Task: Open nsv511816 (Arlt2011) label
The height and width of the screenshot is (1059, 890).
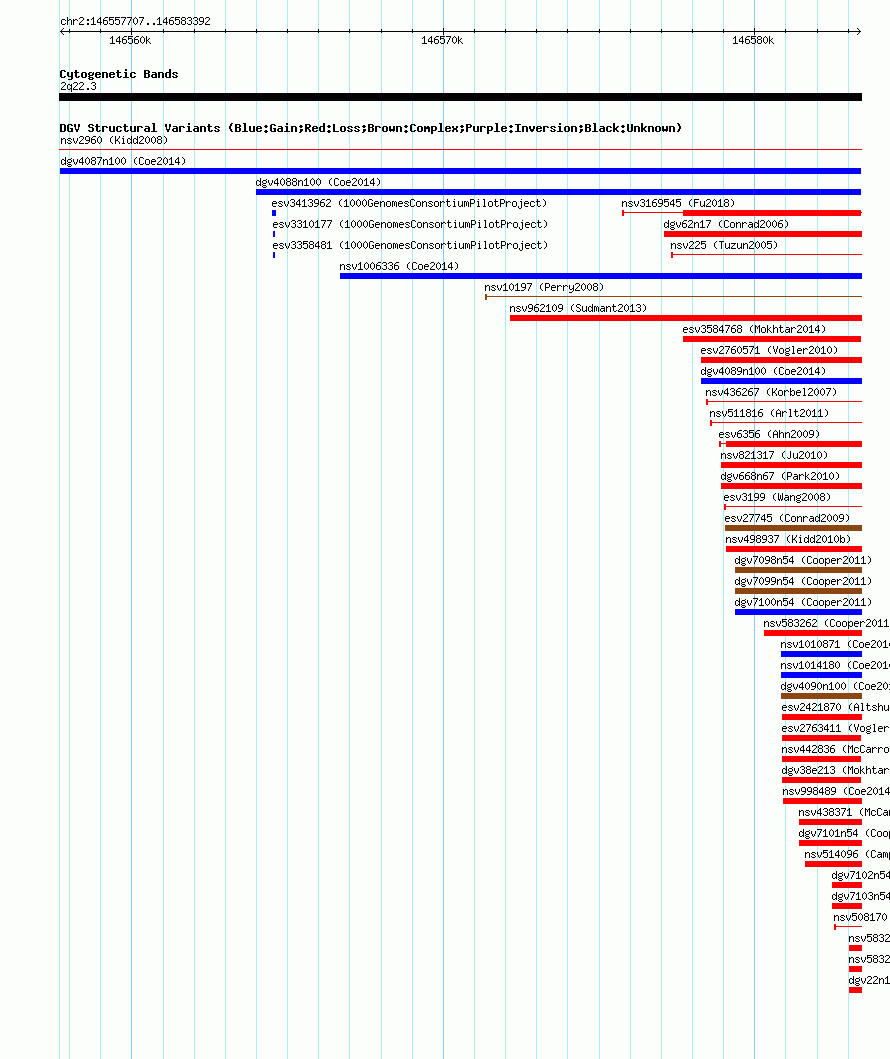Action: click(x=769, y=413)
